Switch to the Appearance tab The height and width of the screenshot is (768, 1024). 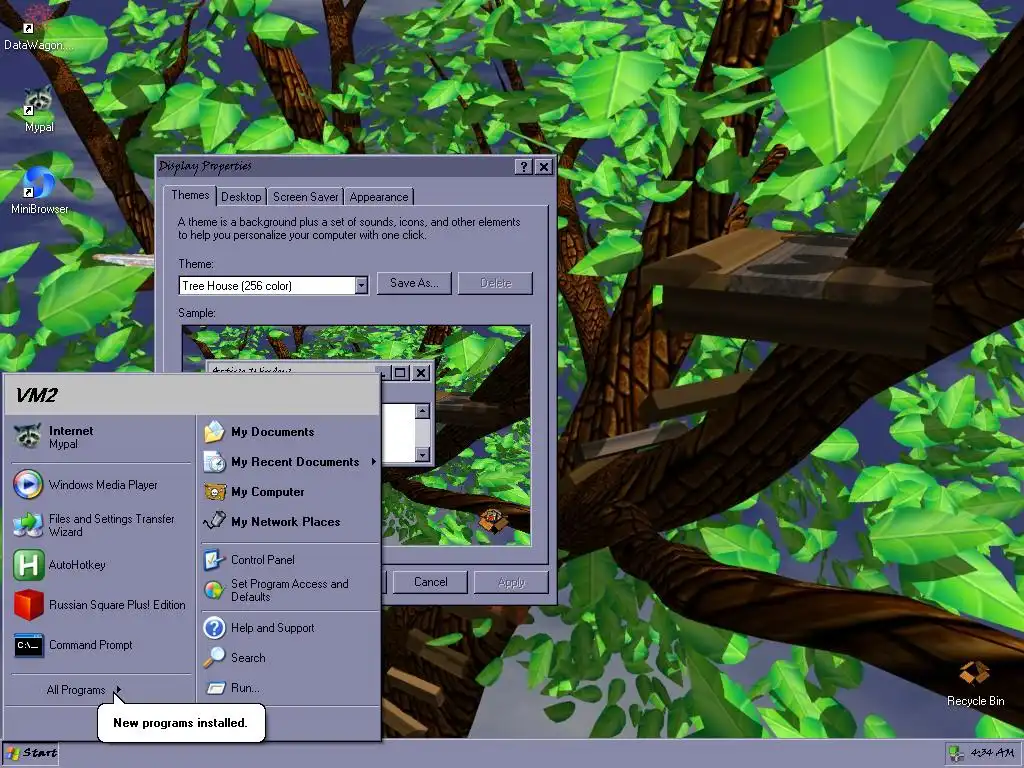[x=379, y=197]
